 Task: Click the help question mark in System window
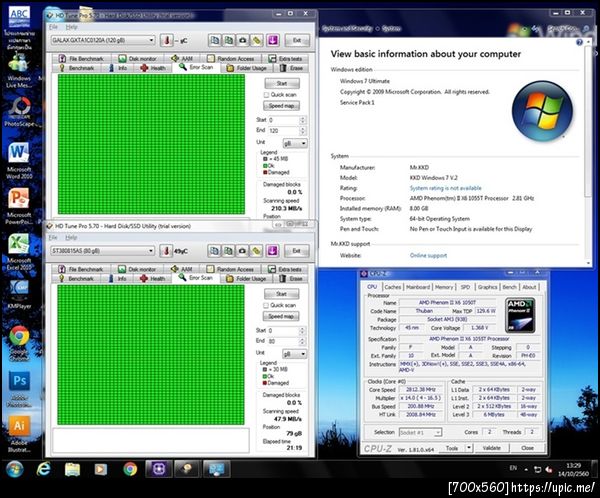579,42
